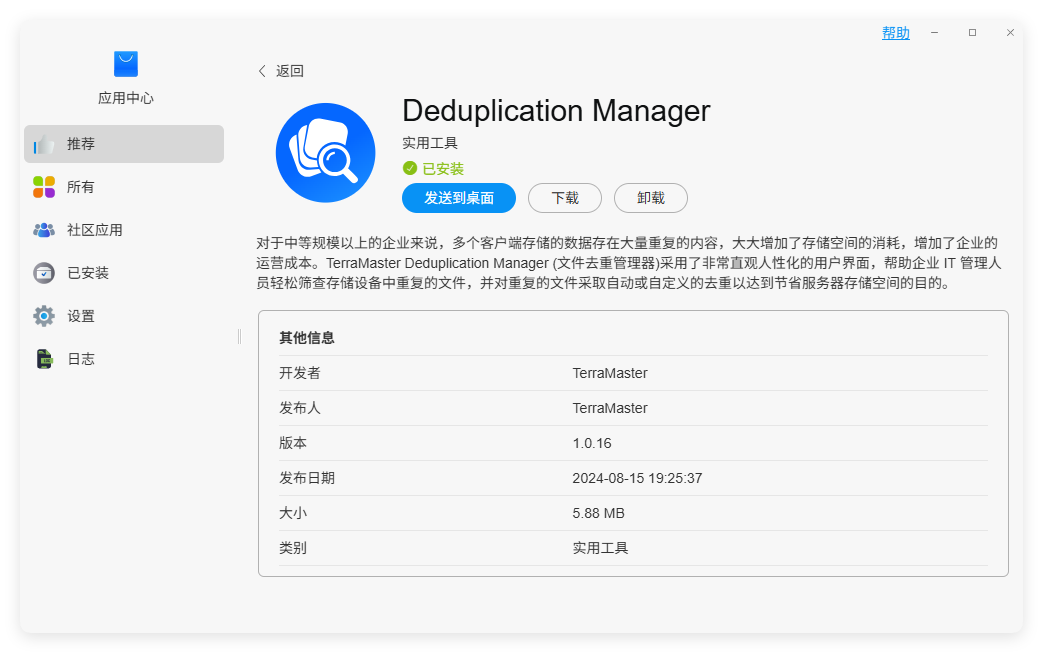Click the 类别 row label

pos(293,548)
